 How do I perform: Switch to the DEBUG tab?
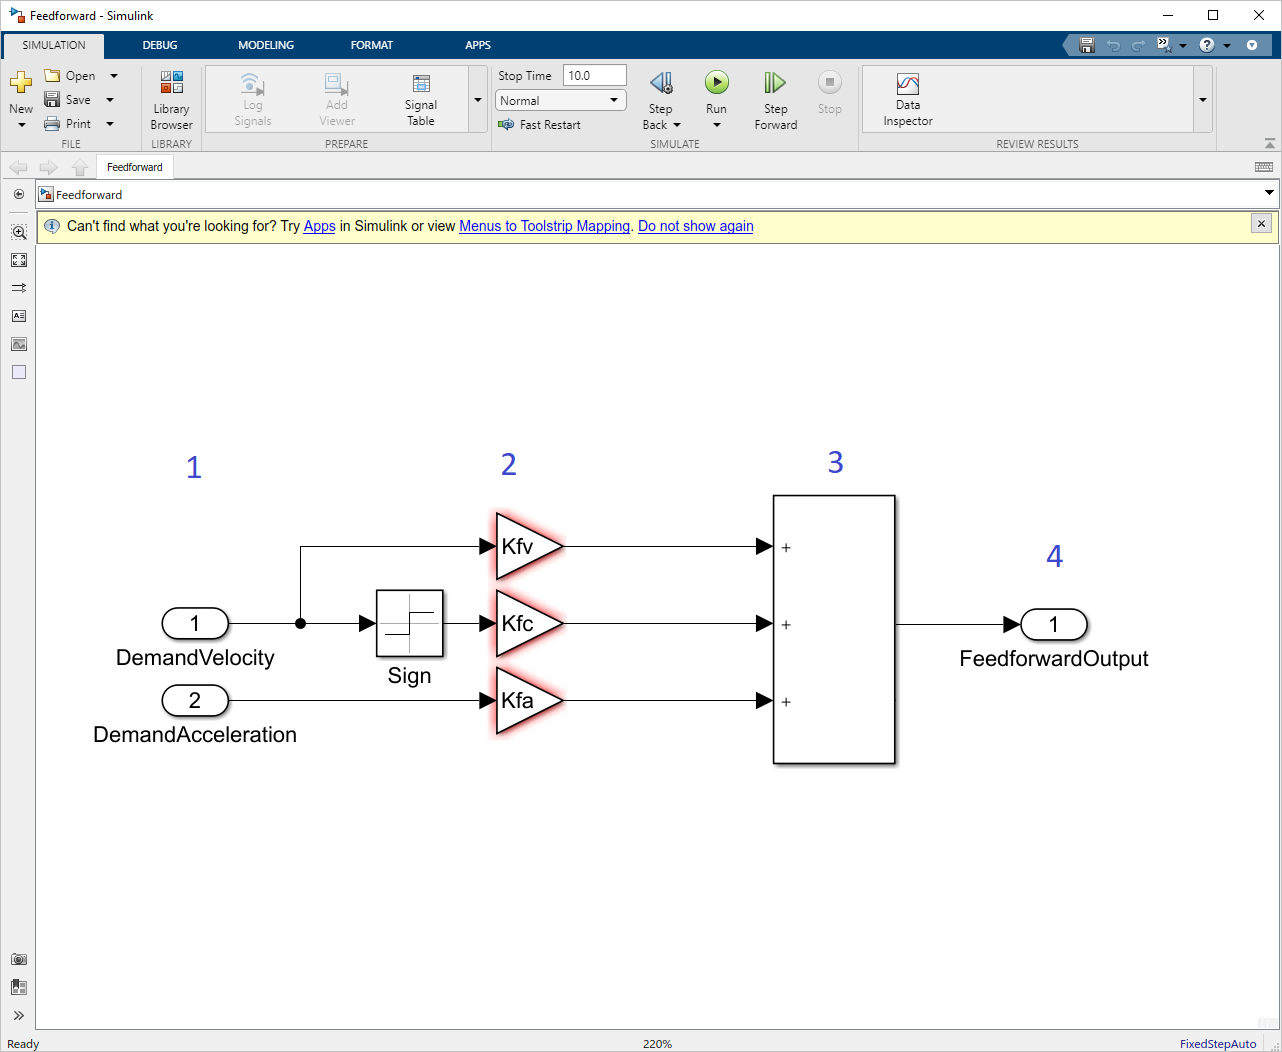pos(160,45)
